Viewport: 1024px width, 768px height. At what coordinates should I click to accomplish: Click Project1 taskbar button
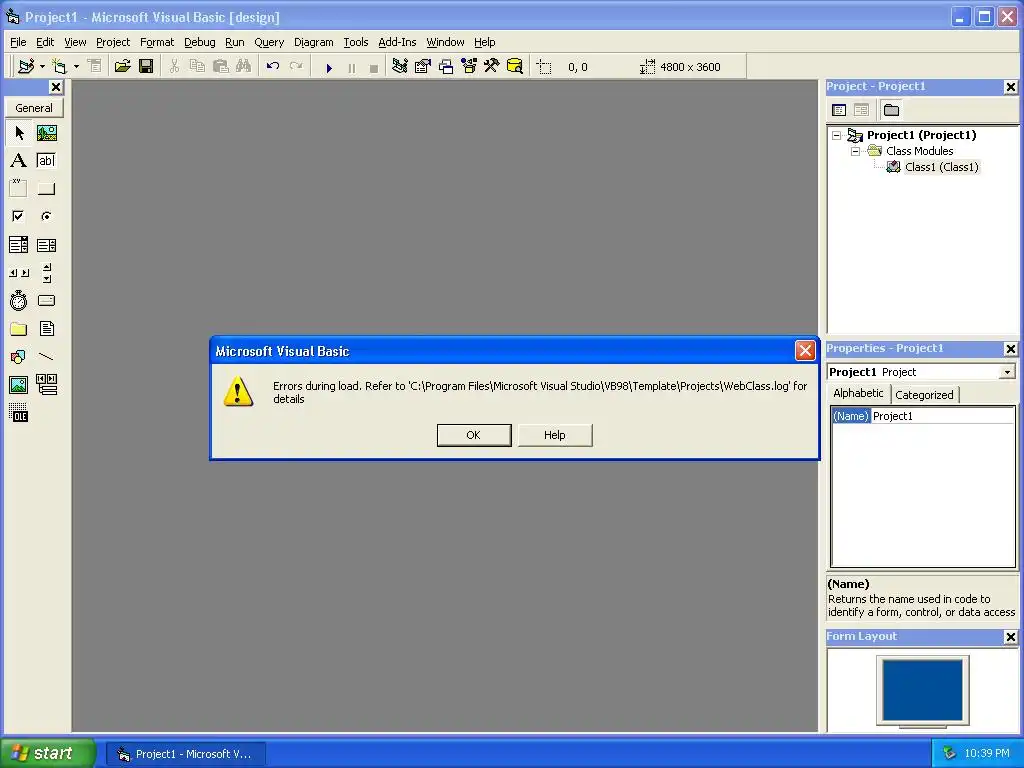click(x=185, y=754)
